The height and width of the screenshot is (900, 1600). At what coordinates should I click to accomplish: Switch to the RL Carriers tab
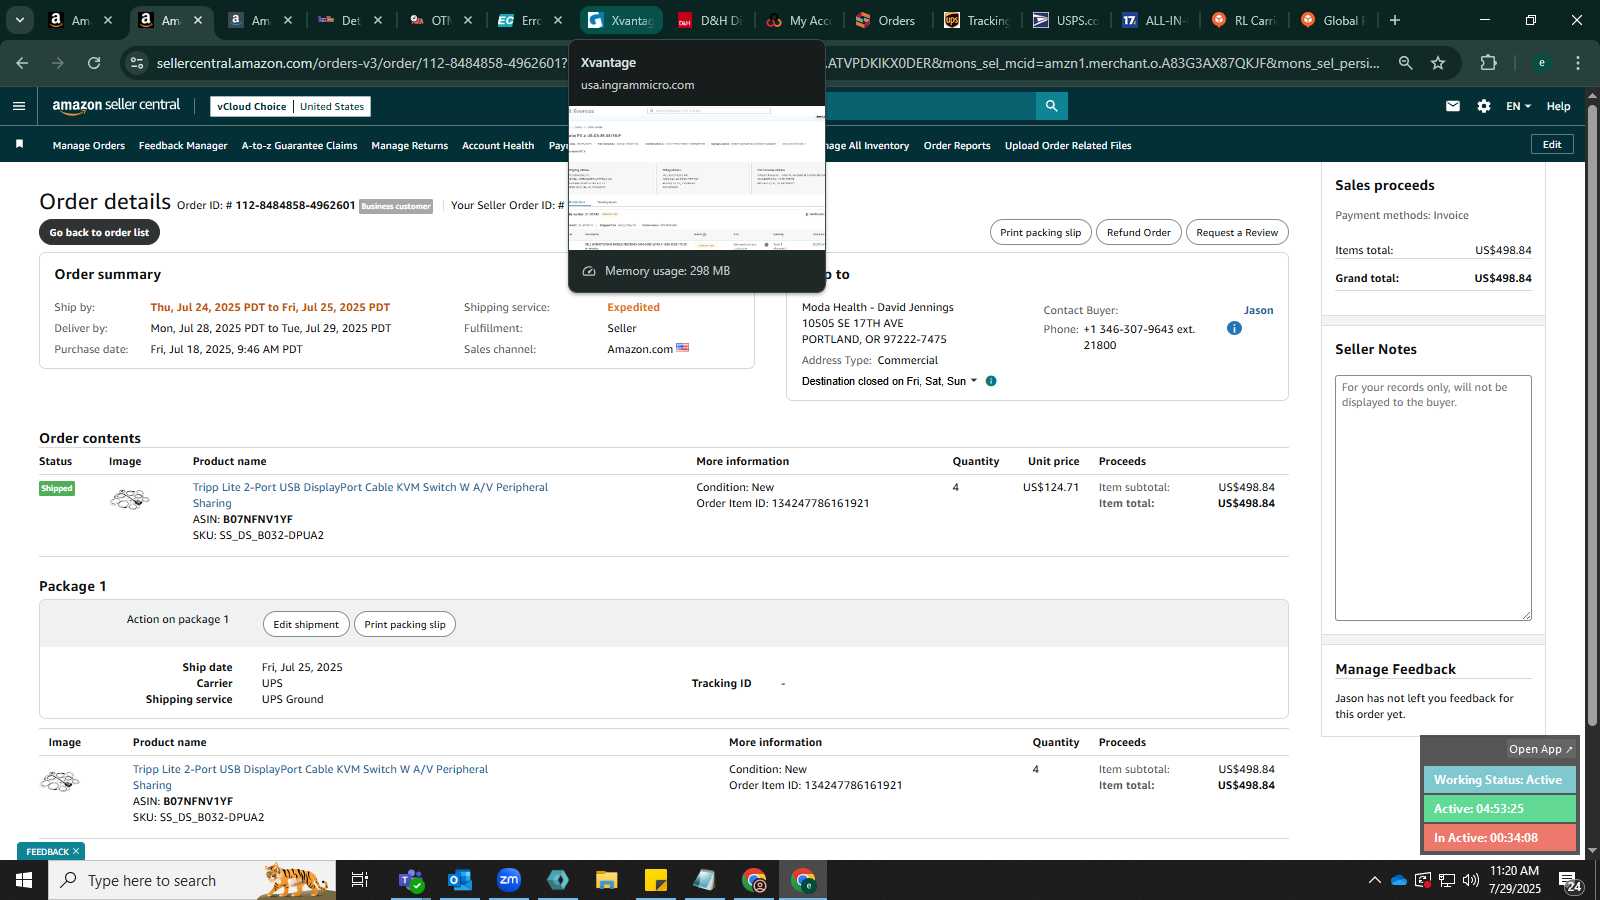point(1244,20)
